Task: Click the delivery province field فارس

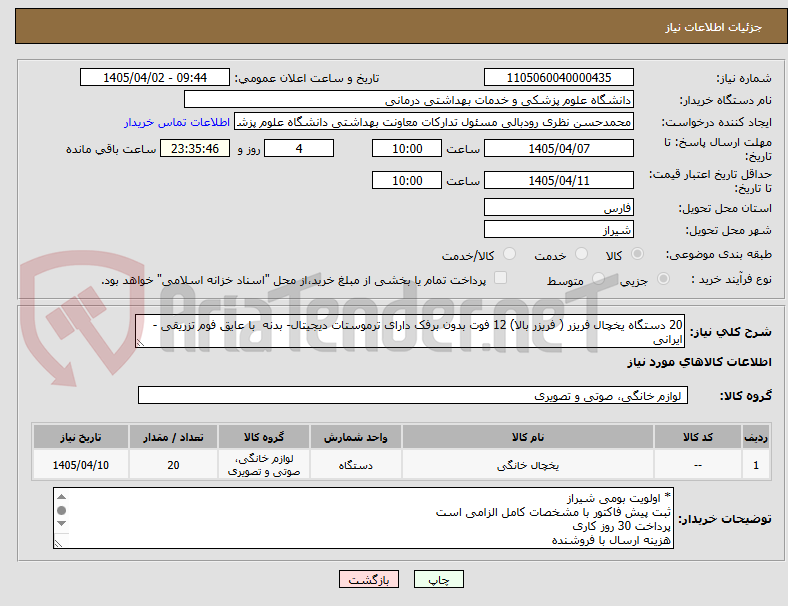Action: click(x=558, y=207)
